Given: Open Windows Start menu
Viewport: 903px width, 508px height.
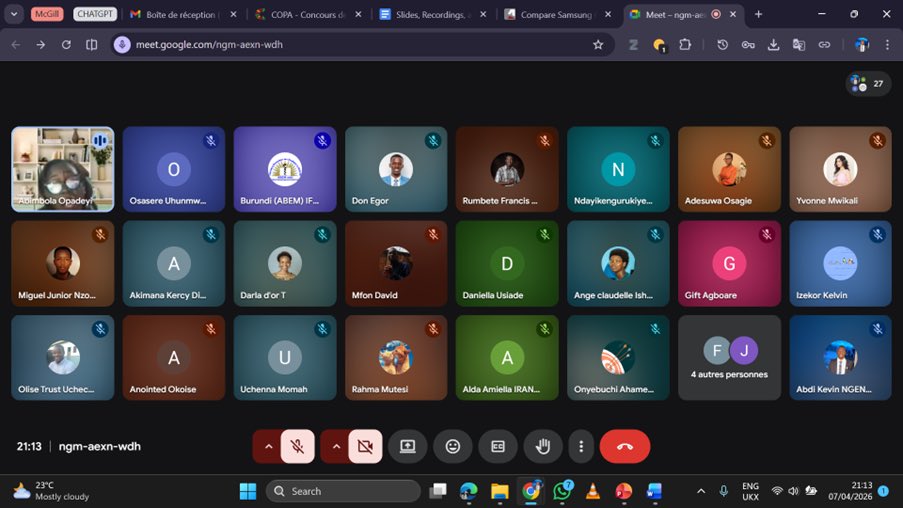Looking at the screenshot, I should click(x=248, y=491).
